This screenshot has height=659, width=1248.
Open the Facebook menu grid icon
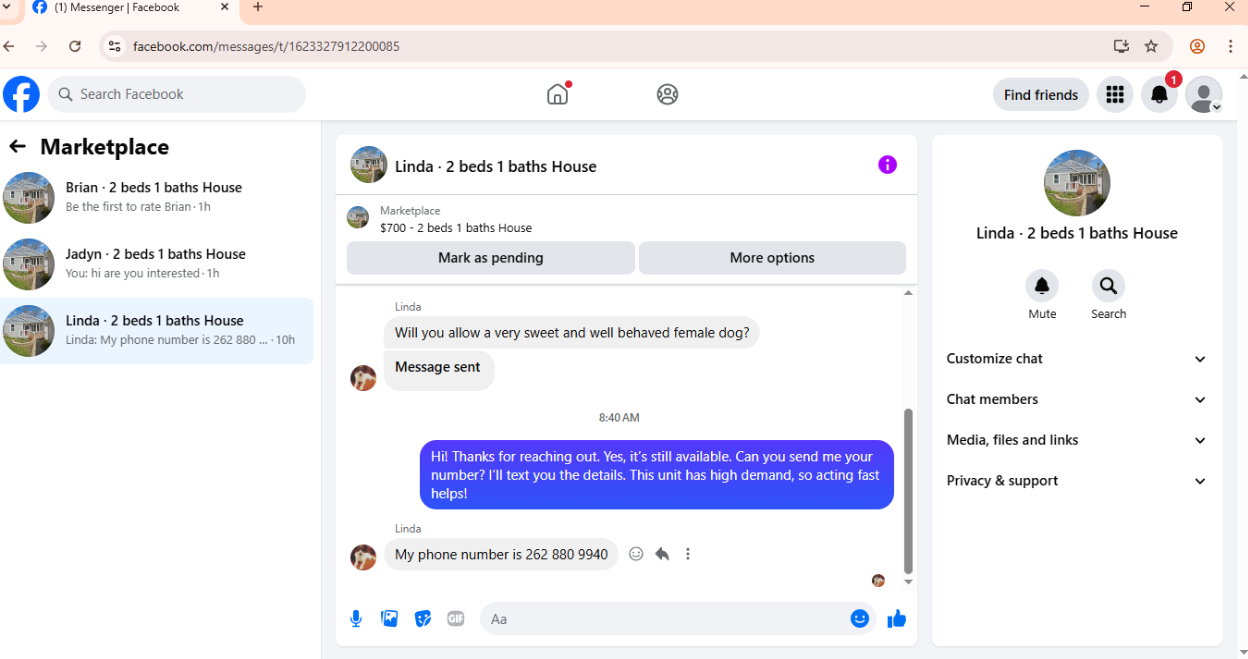click(x=1115, y=95)
